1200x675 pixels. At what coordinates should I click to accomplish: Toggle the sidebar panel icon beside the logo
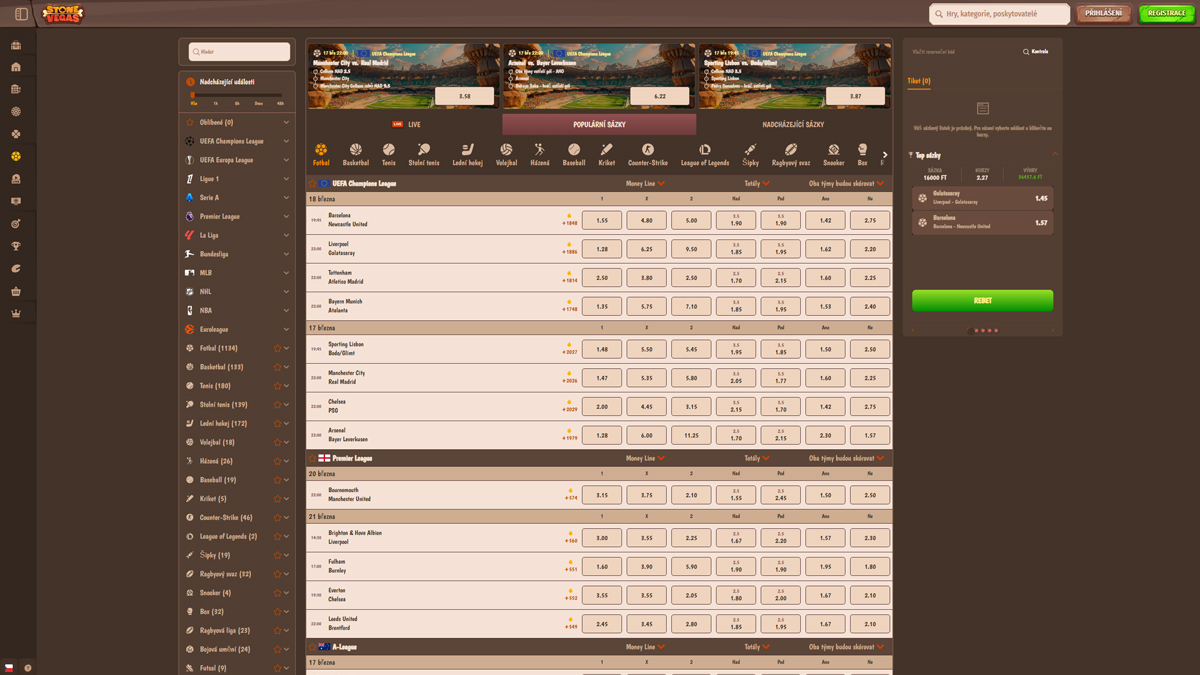pos(21,14)
